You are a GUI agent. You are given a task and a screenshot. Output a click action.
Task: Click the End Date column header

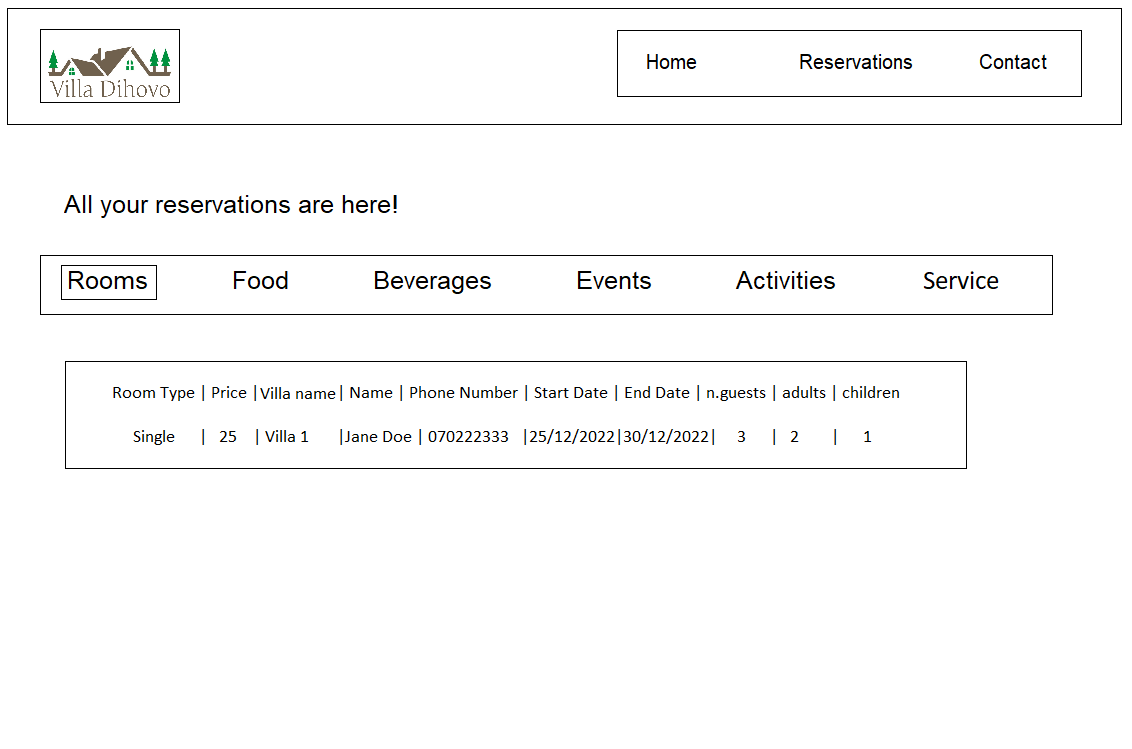click(x=656, y=393)
